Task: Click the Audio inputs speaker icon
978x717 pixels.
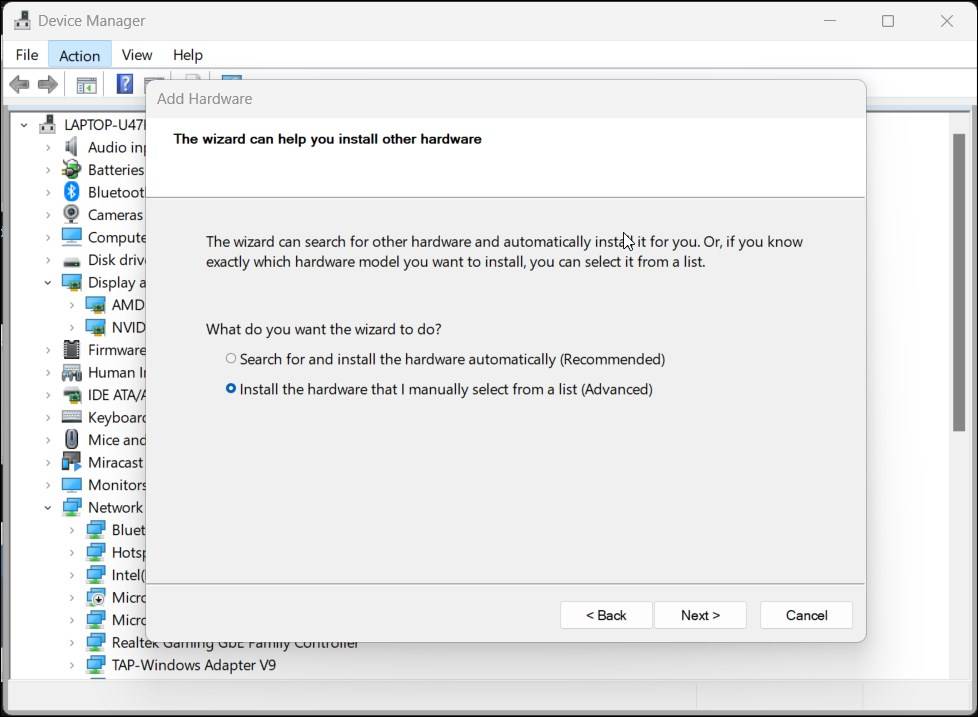Action: point(72,147)
